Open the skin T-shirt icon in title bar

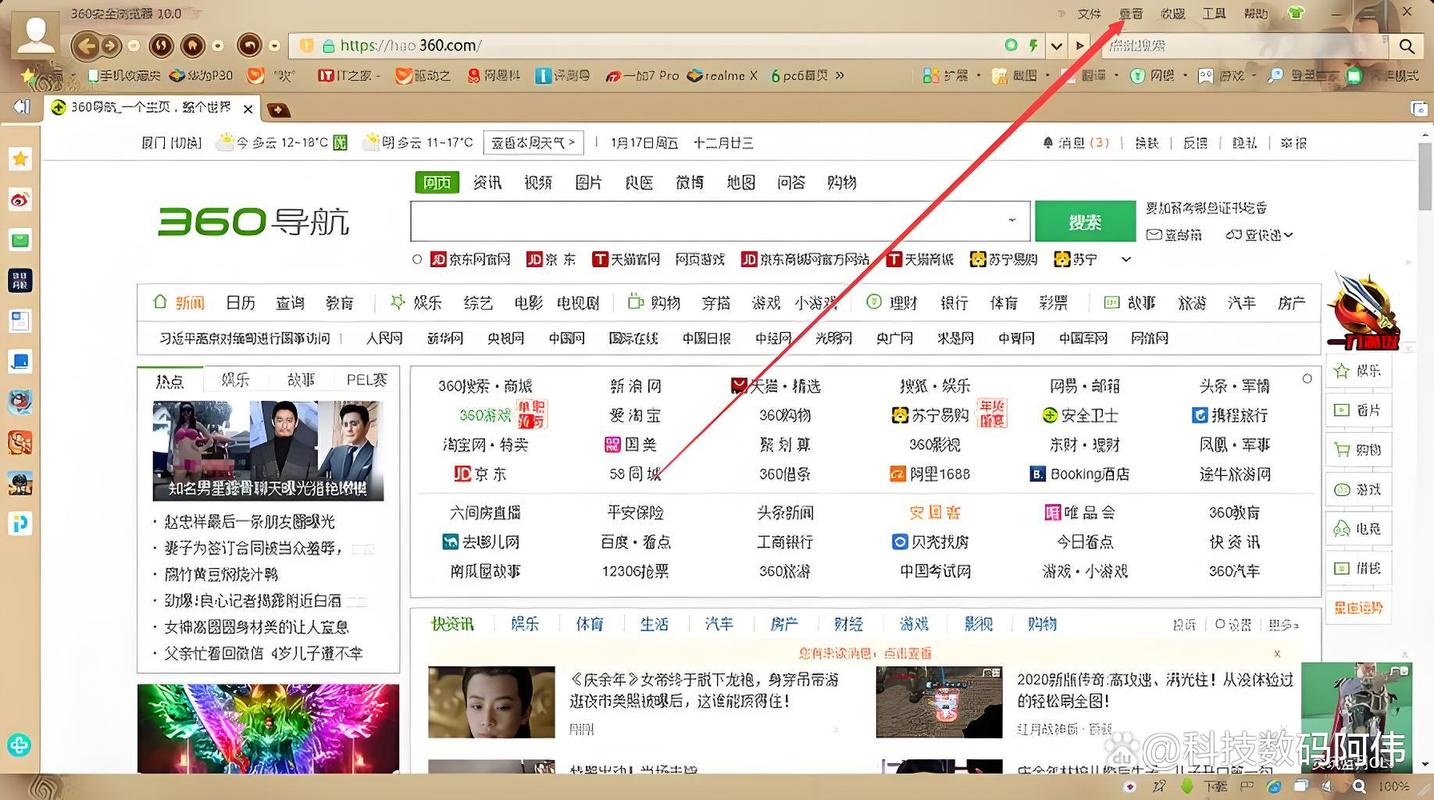(1297, 13)
